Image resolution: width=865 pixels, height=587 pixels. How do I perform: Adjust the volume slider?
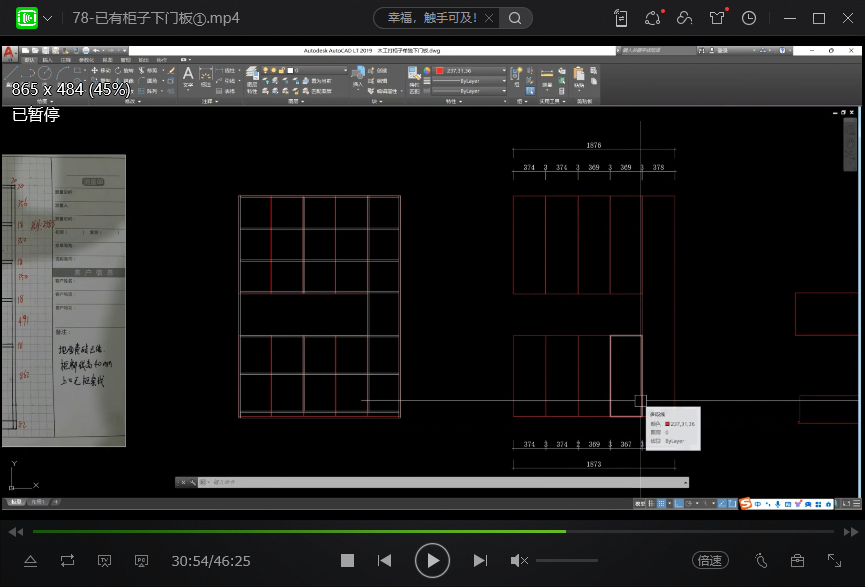[x=567, y=561]
